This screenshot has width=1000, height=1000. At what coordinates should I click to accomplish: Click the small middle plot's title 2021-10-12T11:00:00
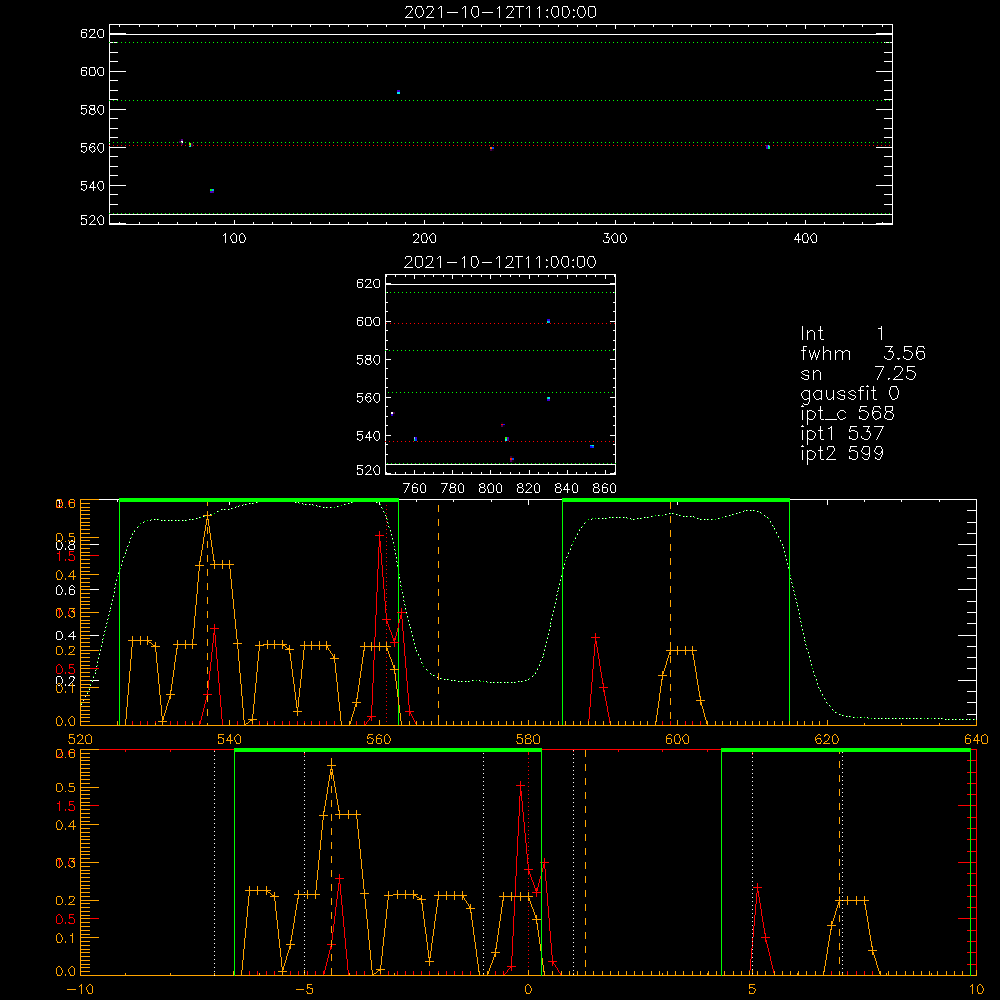click(x=501, y=262)
